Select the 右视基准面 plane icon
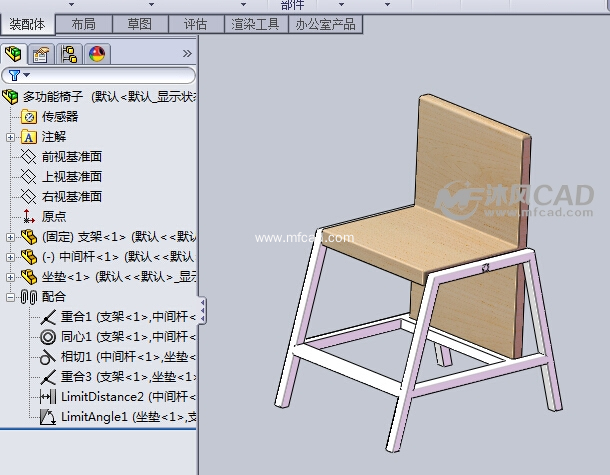610x475 pixels. click(x=28, y=196)
